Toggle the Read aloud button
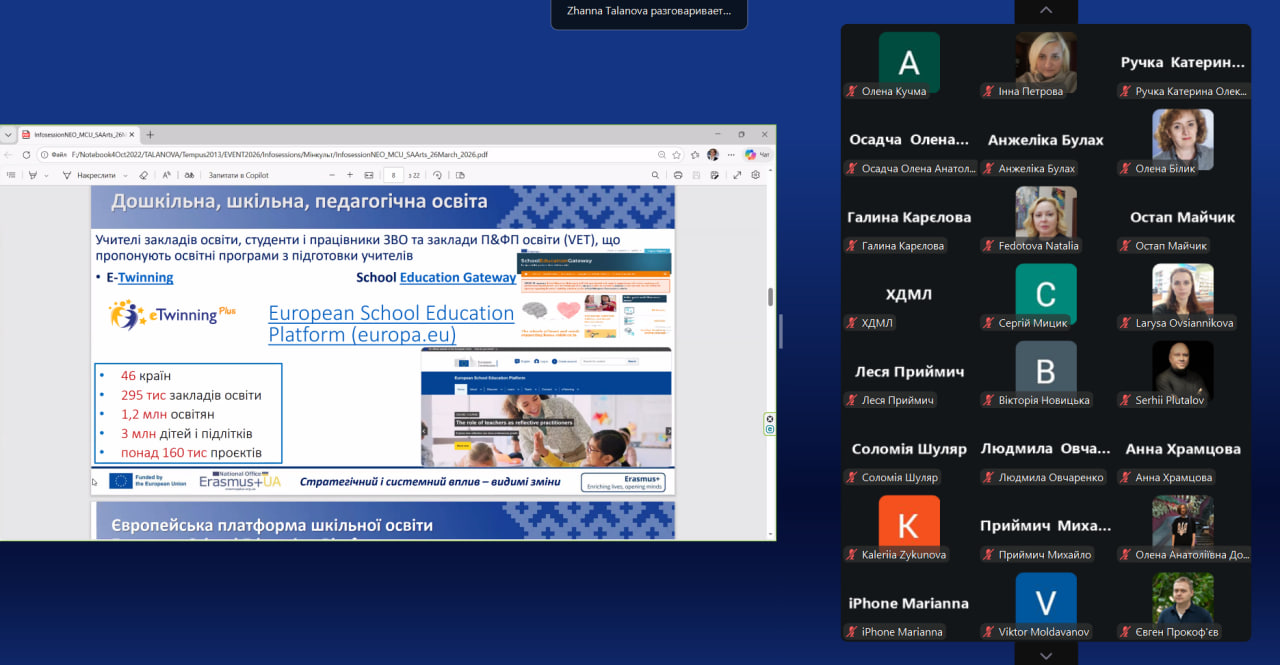Viewport: 1280px width, 665px height. 168,175
